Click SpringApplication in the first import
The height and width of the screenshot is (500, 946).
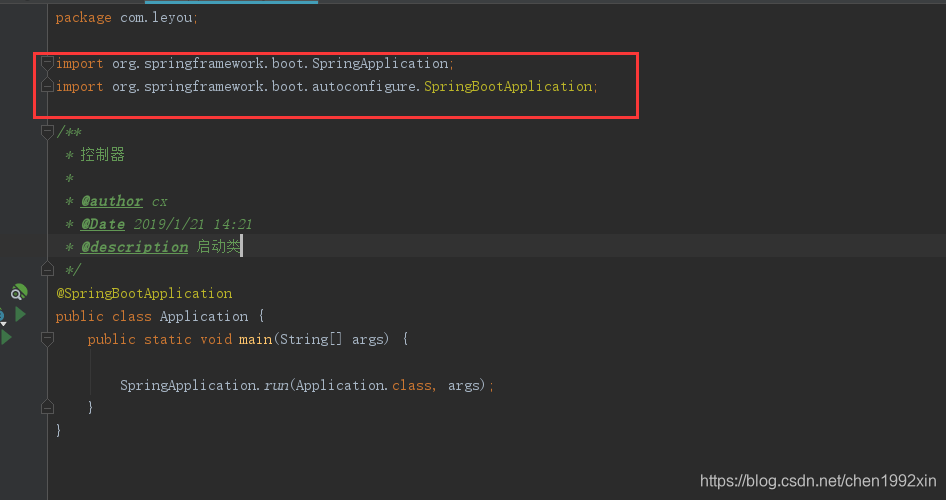pos(380,63)
